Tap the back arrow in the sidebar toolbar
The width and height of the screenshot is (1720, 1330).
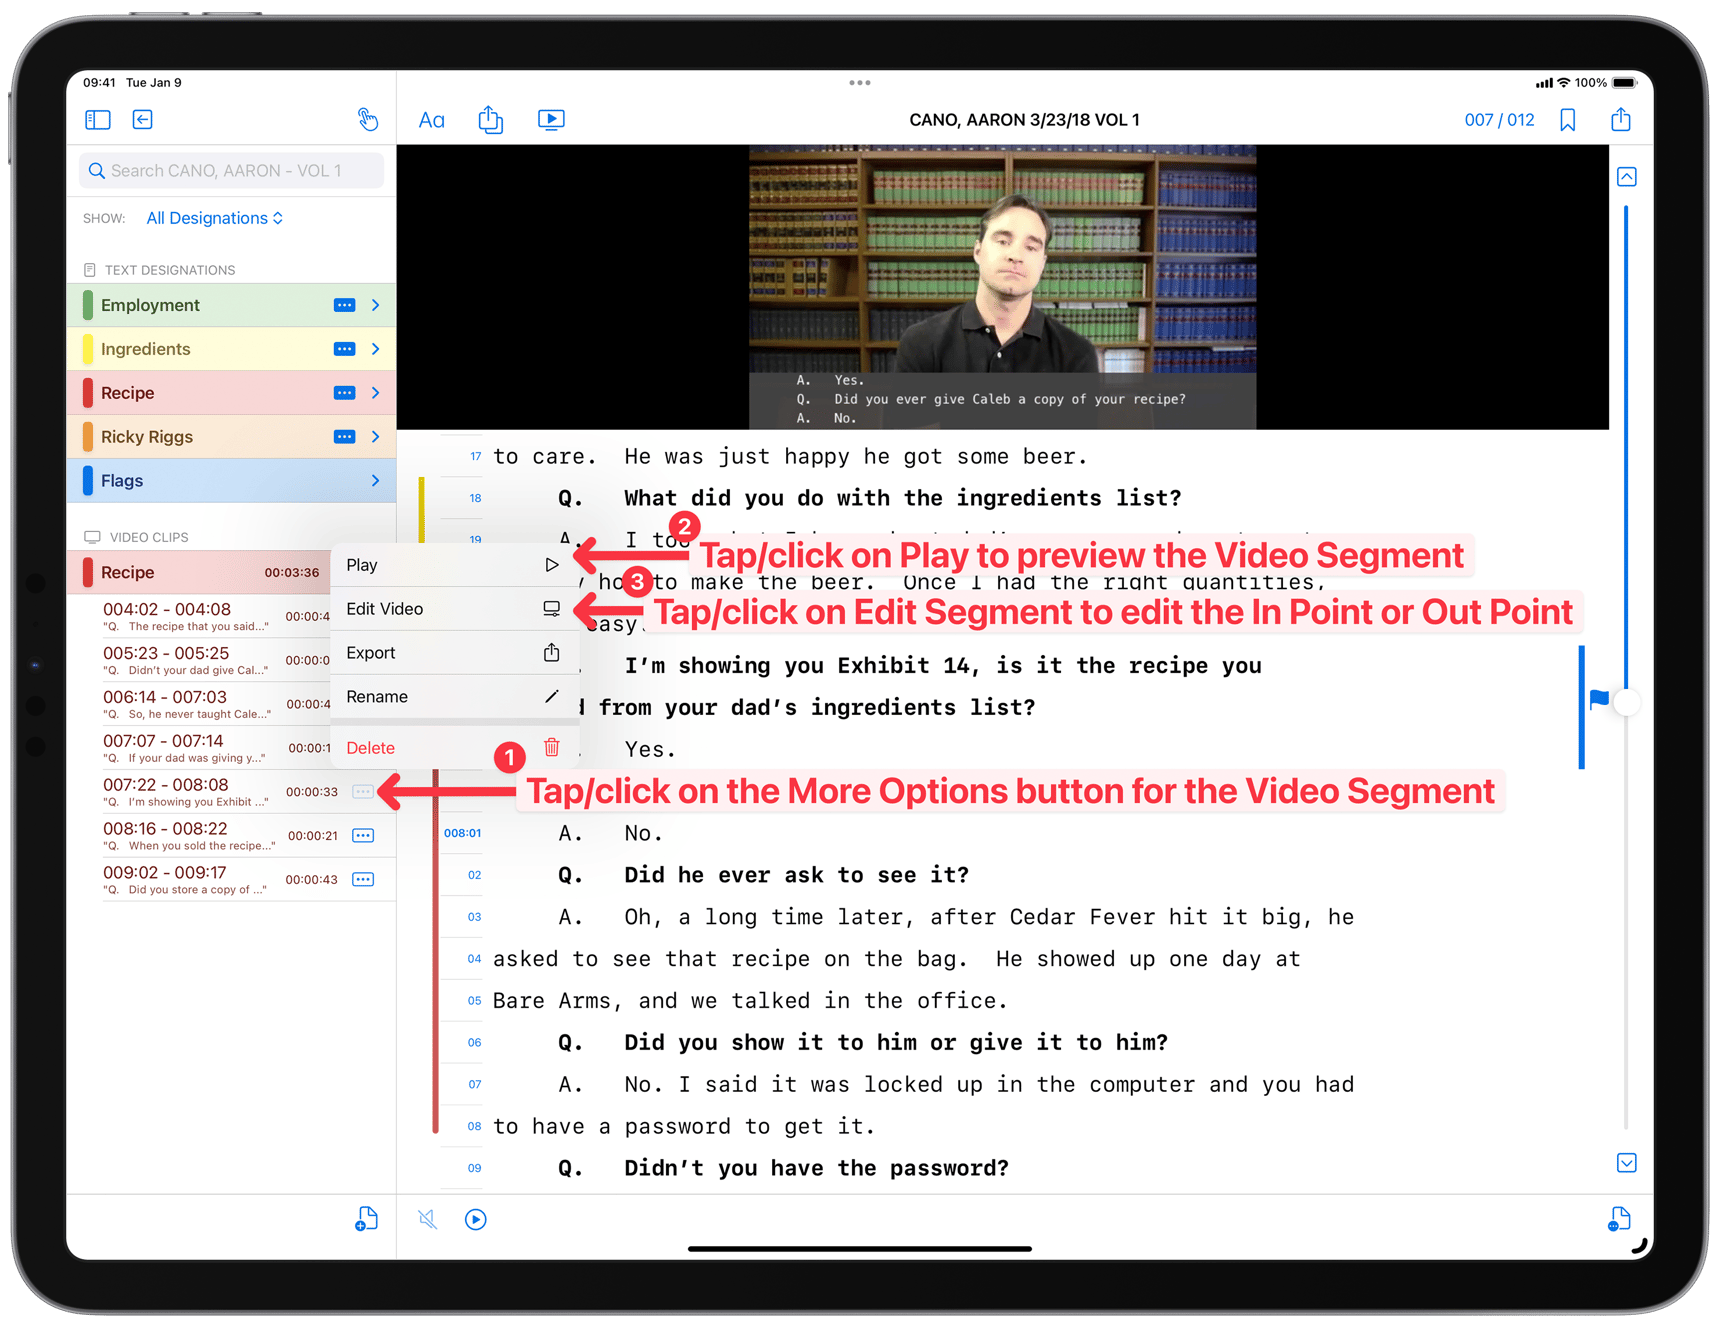(x=142, y=119)
